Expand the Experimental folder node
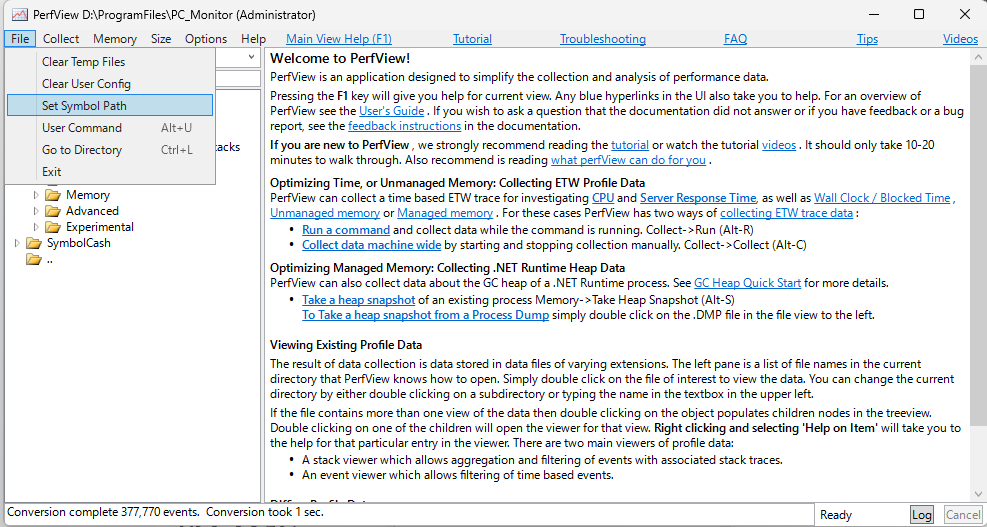The width and height of the screenshot is (987, 527). pos(36,227)
